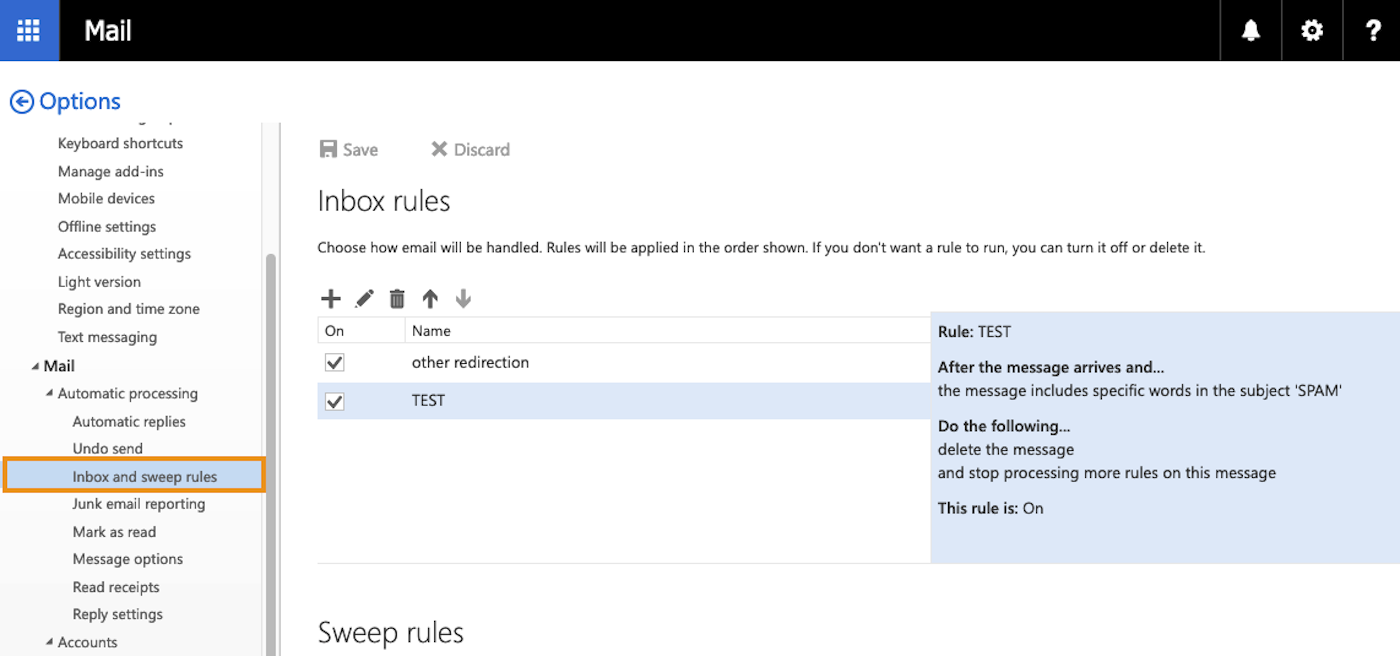Edit the selected rule with pencil
This screenshot has height=656, width=1400.
click(x=364, y=298)
